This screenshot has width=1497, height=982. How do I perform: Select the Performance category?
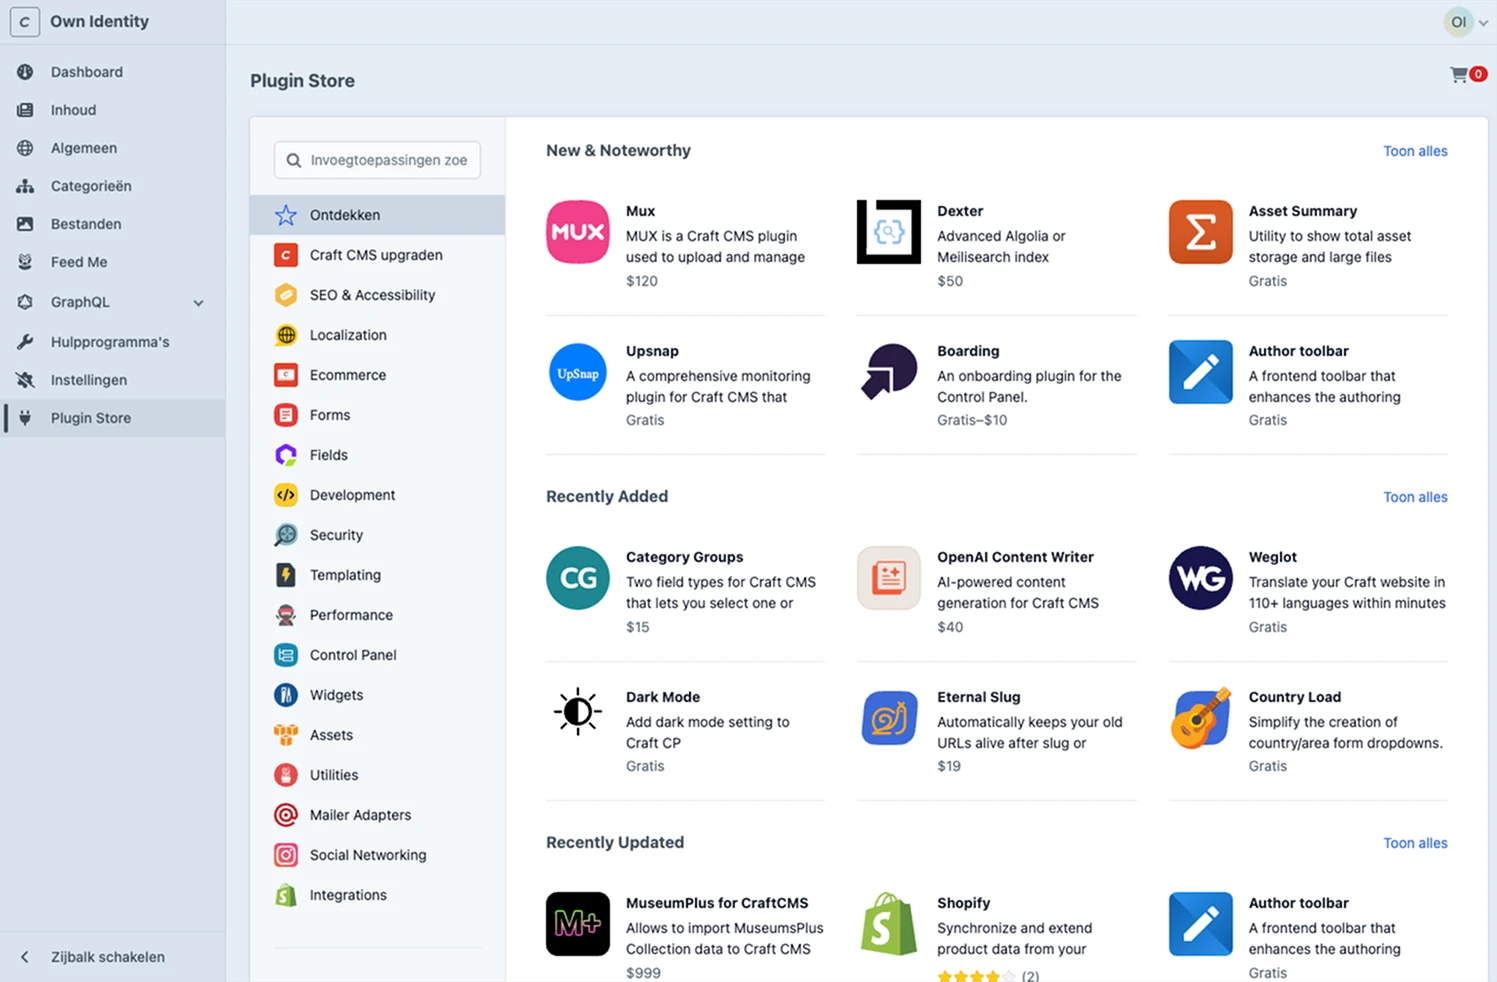click(377, 615)
